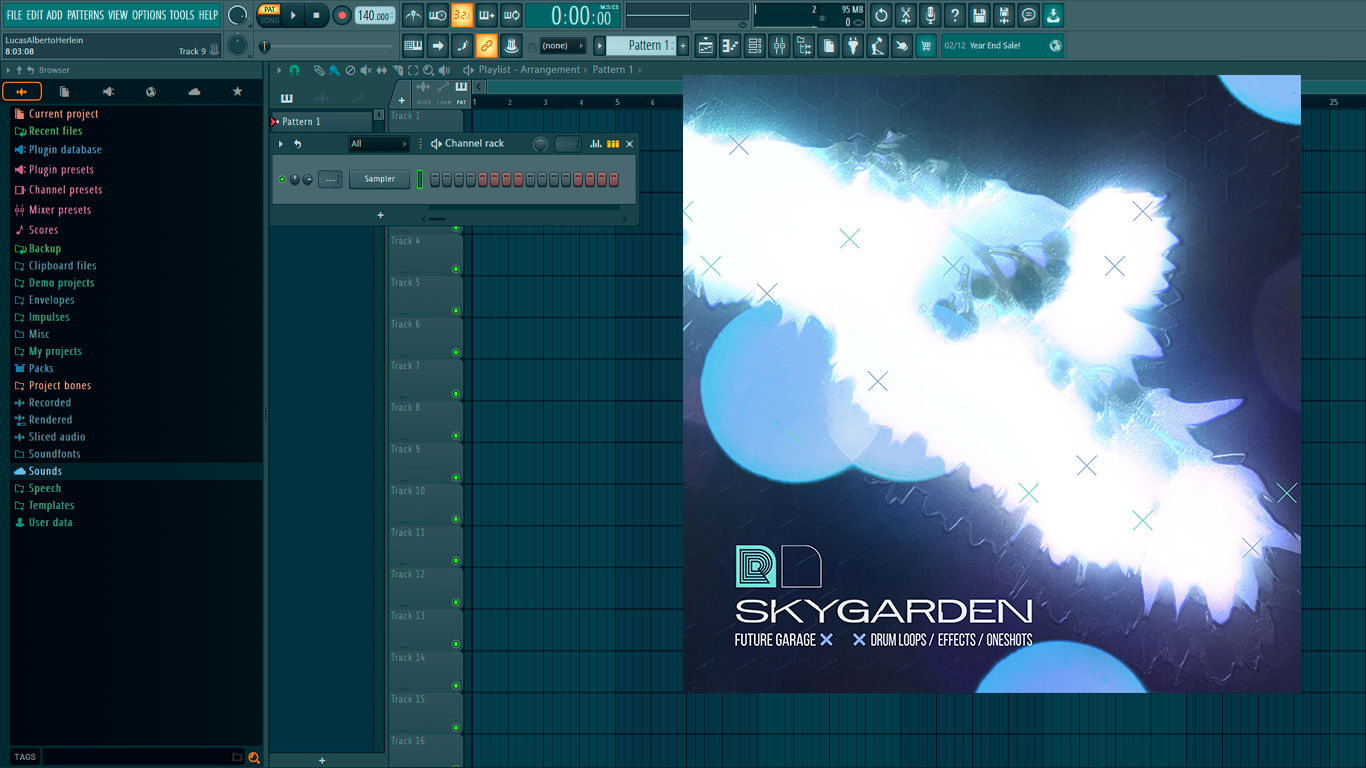Expand the Current project folder
This screenshot has width=1366, height=768.
[63, 114]
